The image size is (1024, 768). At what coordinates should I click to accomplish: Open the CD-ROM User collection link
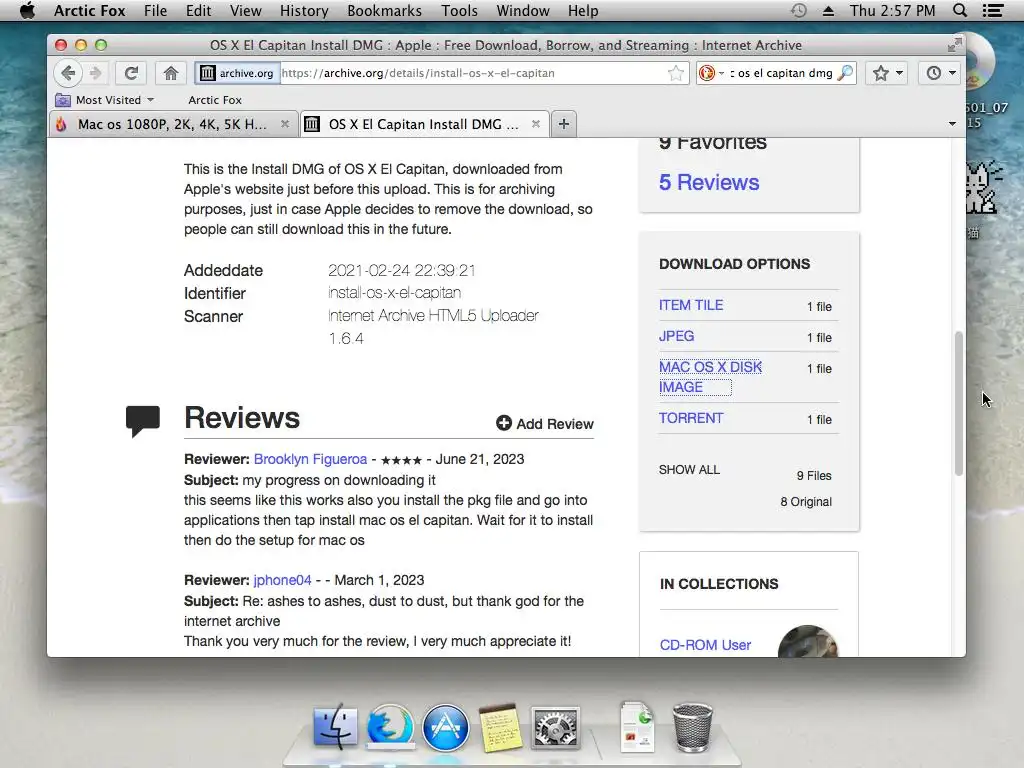(x=705, y=645)
